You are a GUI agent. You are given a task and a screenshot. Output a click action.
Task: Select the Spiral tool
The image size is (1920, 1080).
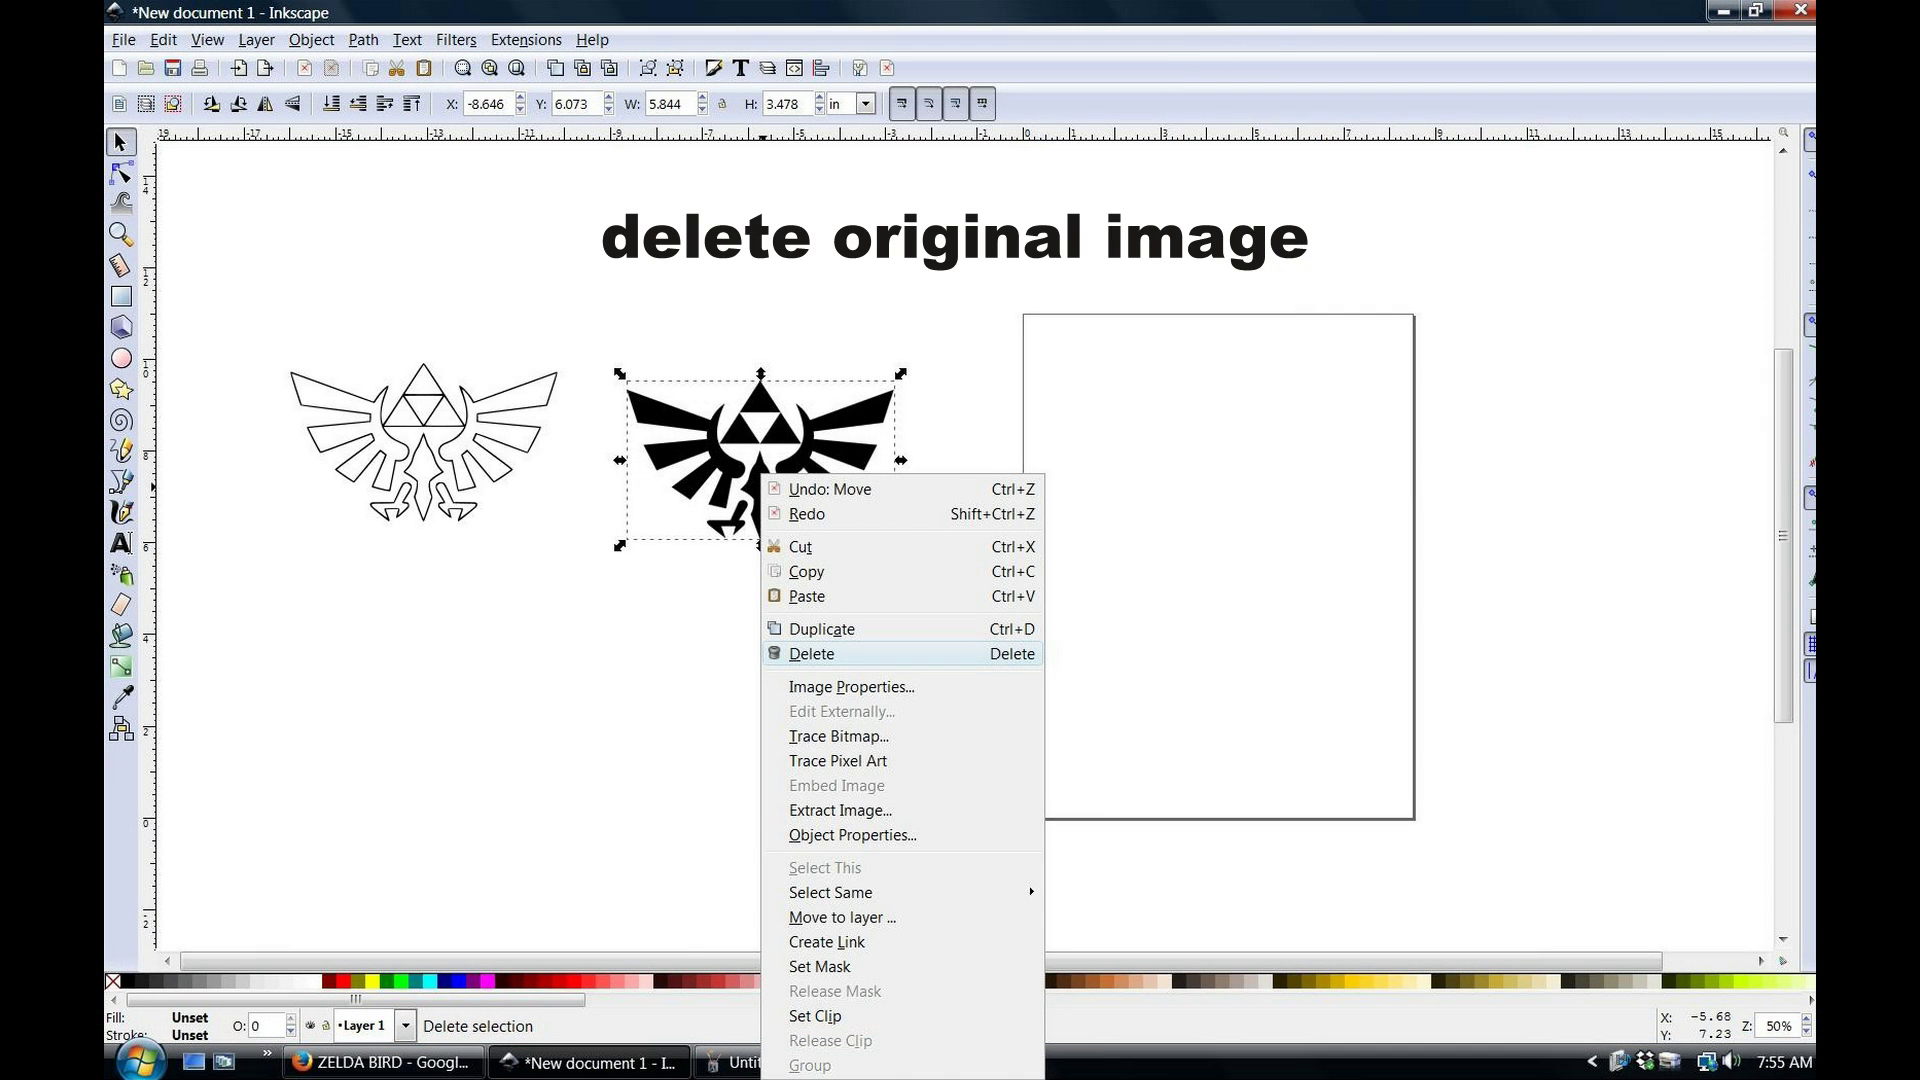point(121,420)
